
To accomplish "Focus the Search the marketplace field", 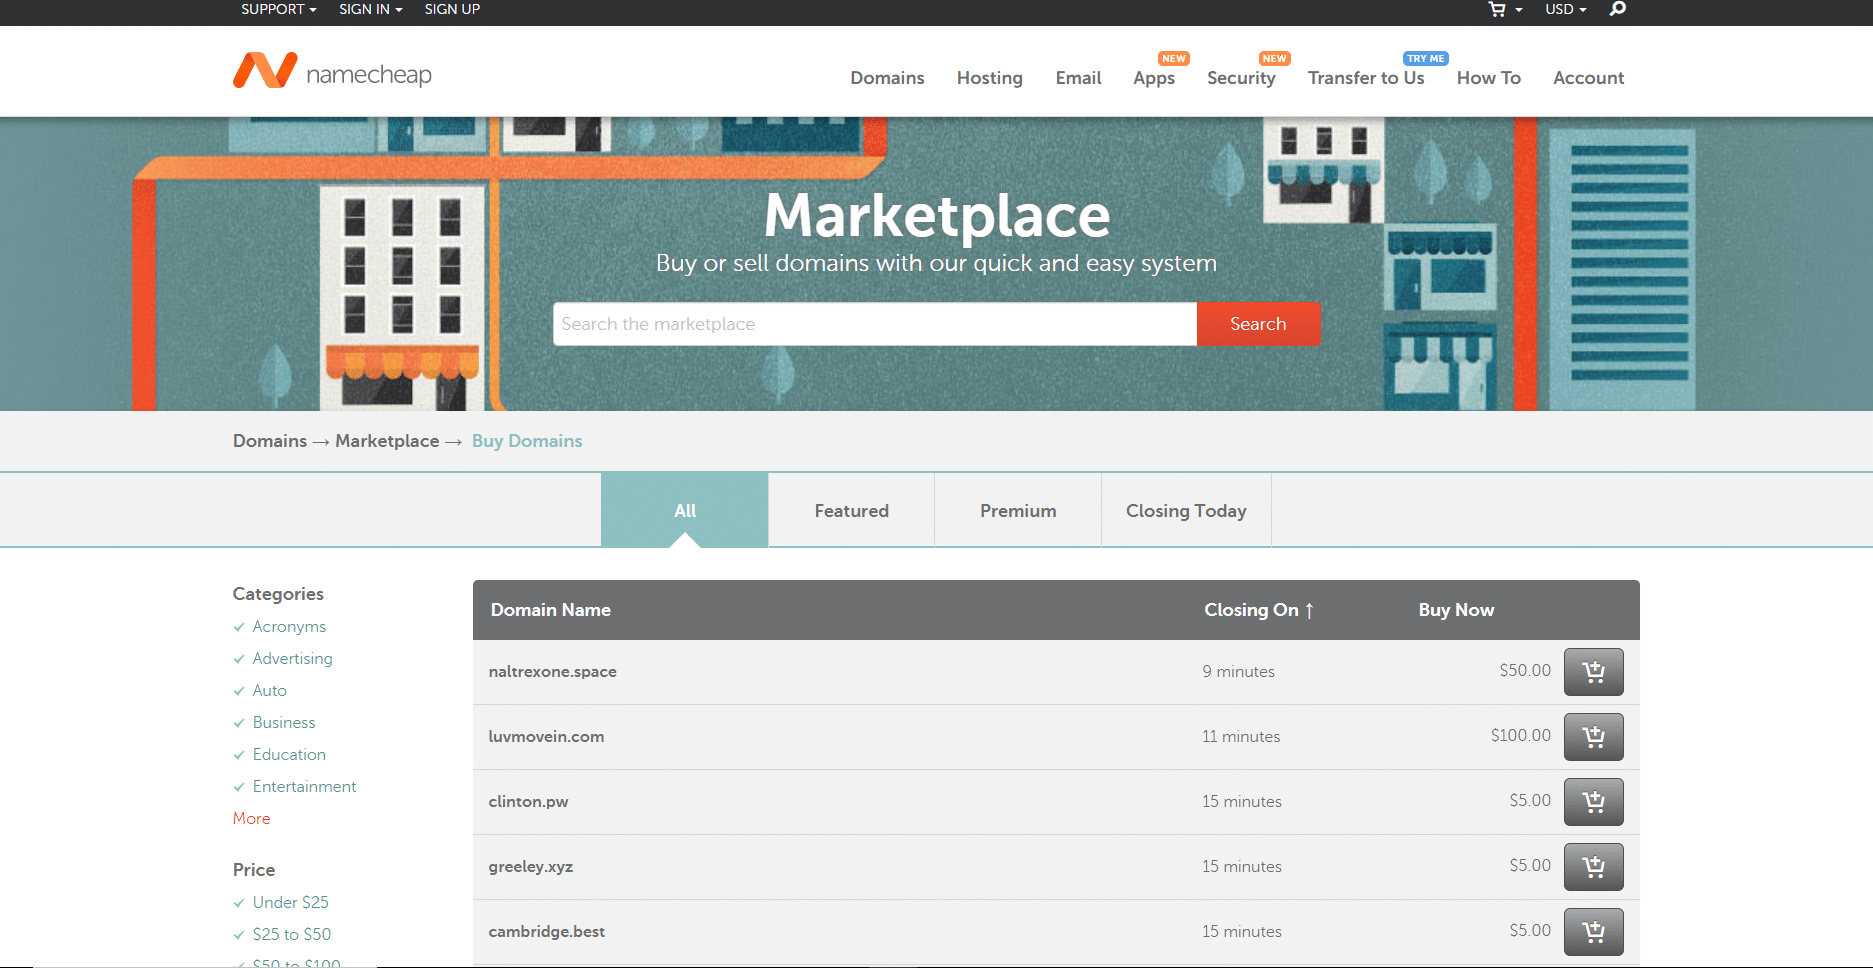I will point(875,324).
